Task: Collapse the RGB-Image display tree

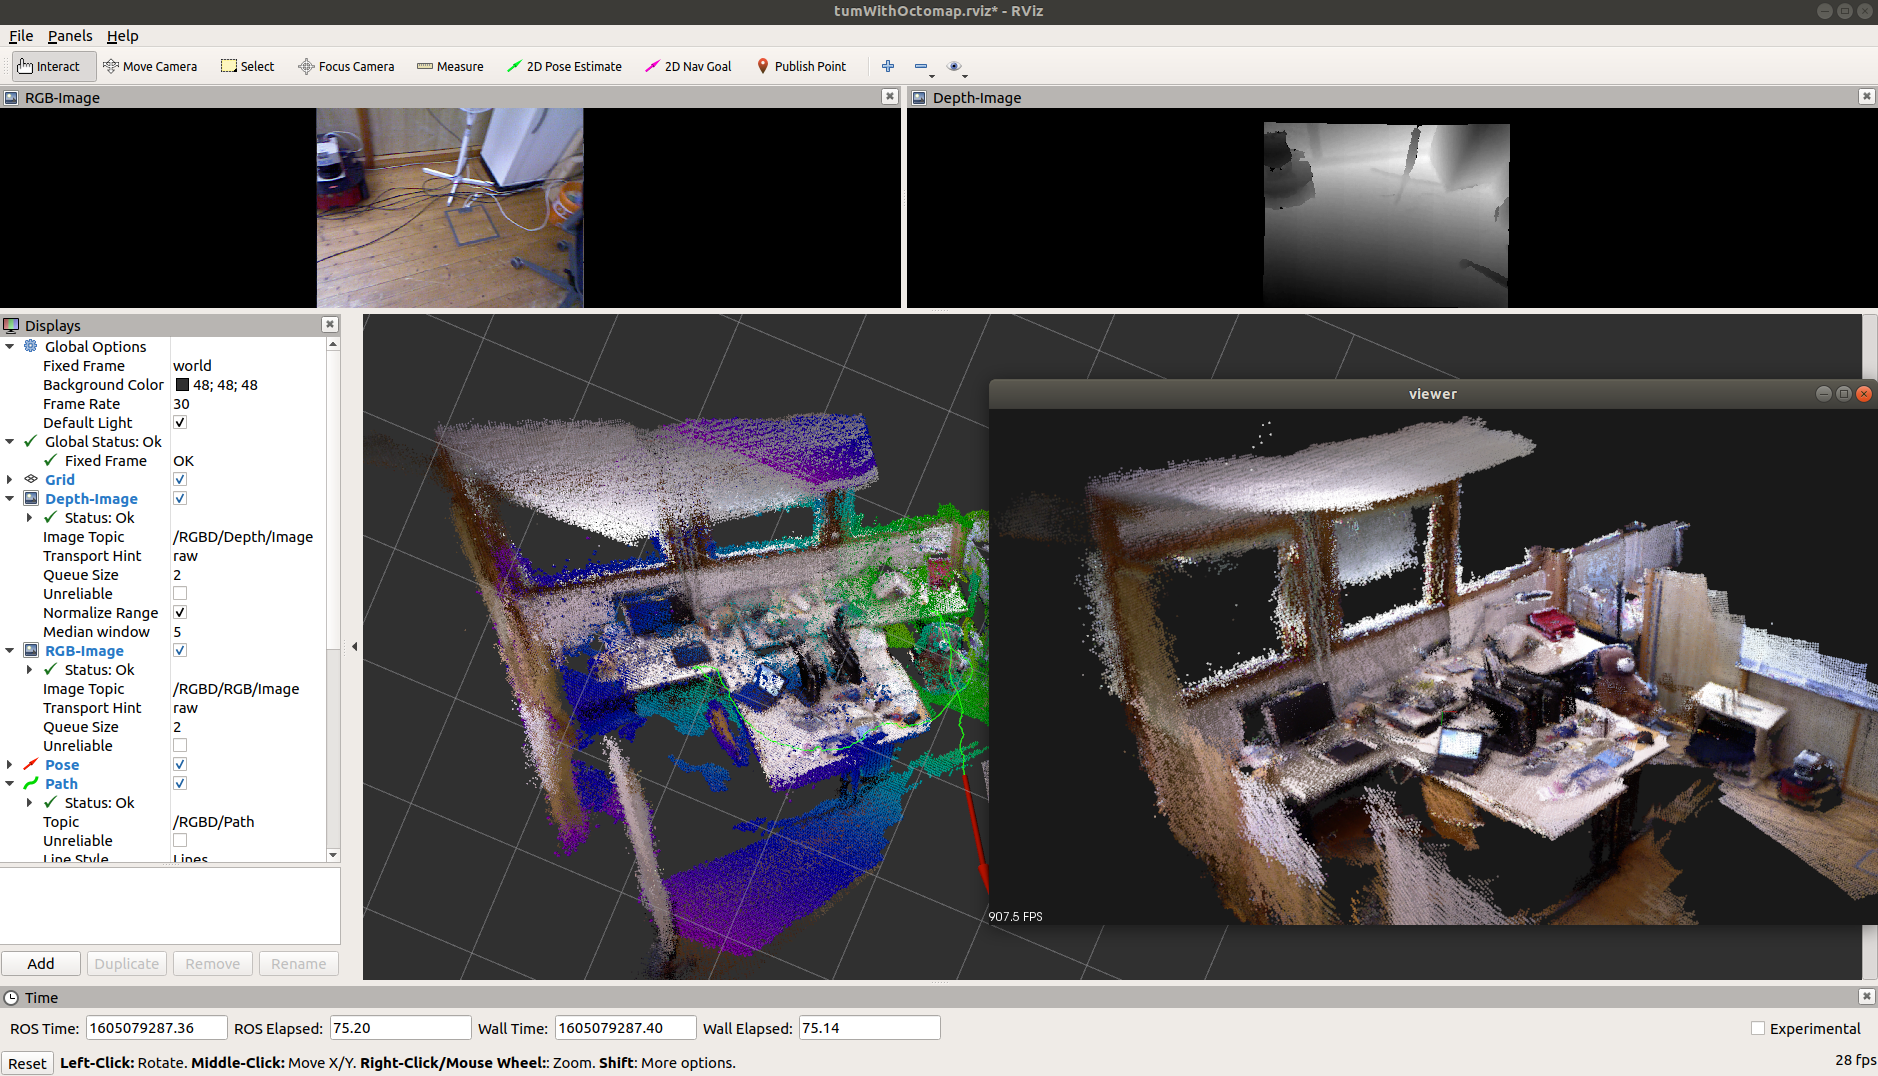Action: point(10,650)
